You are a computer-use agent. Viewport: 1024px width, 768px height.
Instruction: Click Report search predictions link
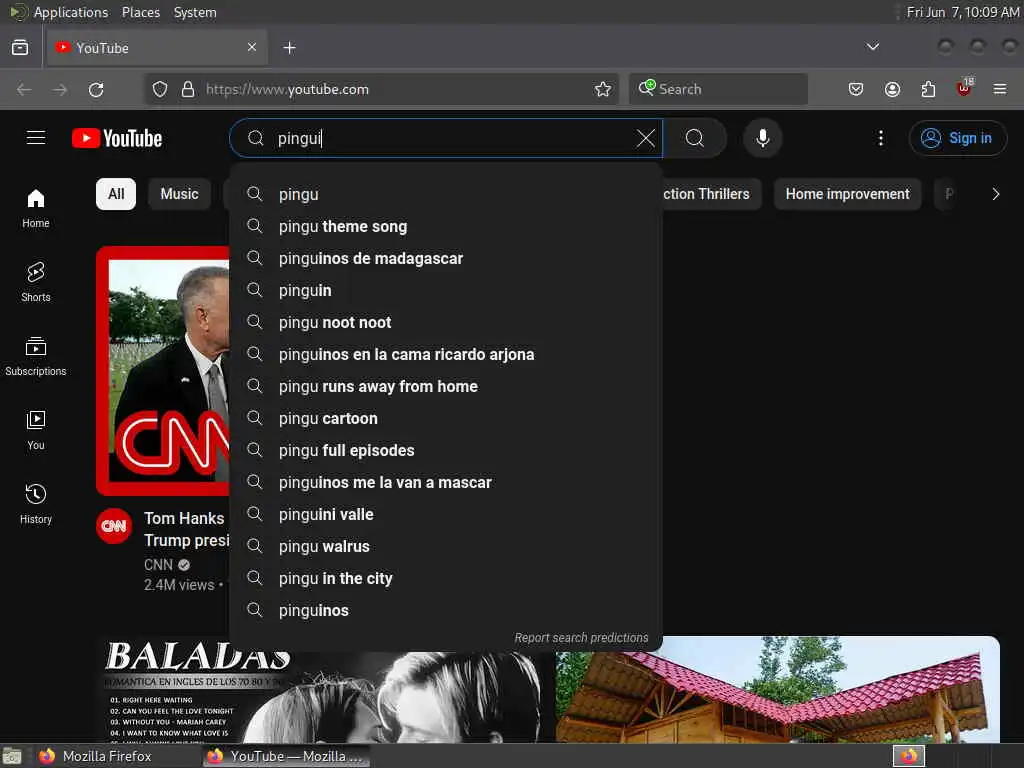click(581, 637)
